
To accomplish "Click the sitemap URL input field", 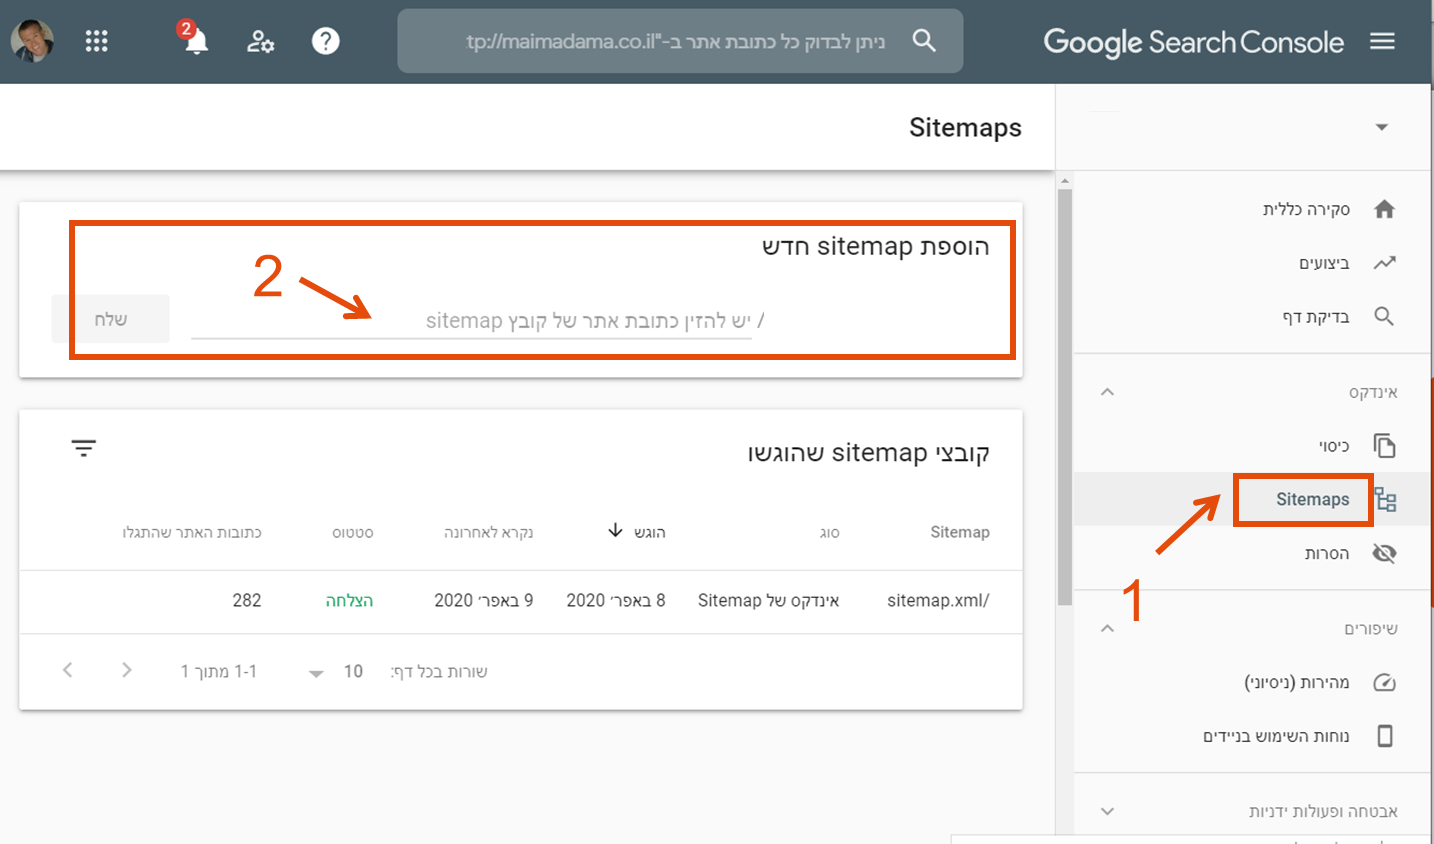I will (471, 320).
